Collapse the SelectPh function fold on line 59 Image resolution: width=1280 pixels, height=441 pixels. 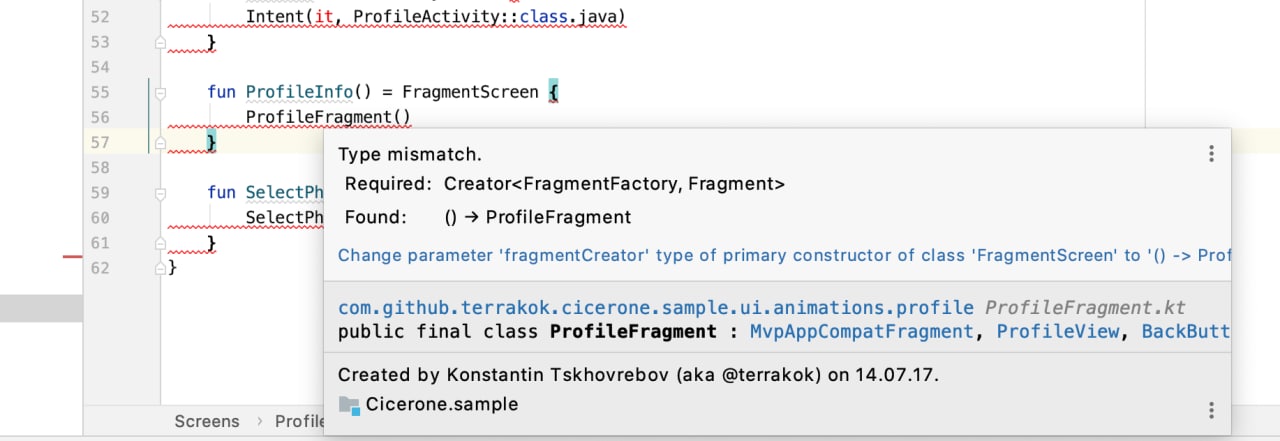[160, 192]
